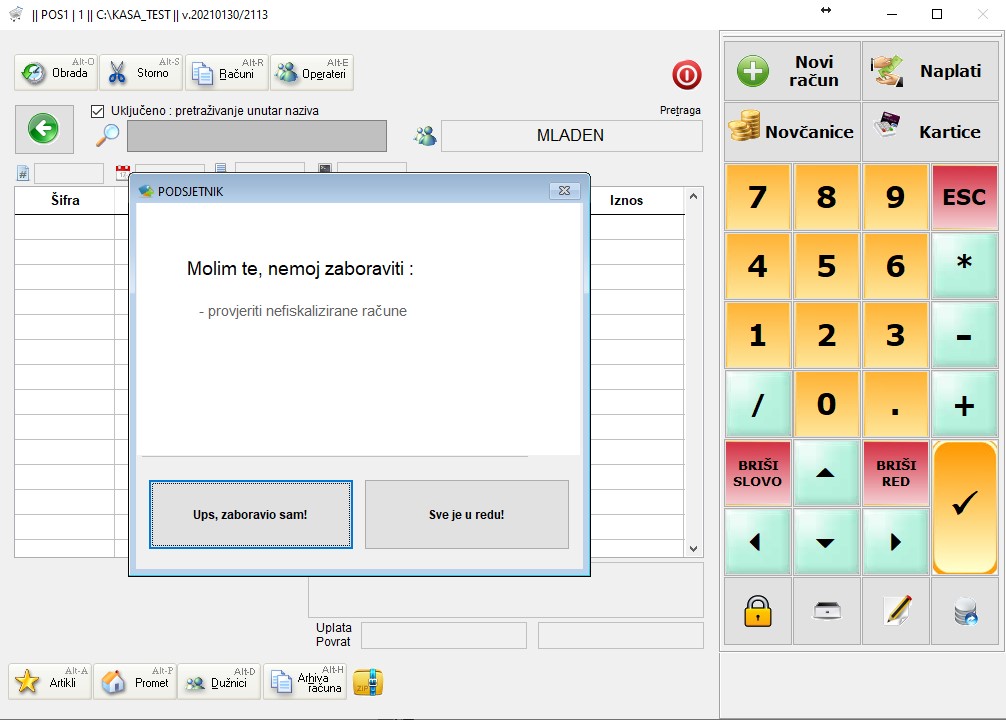Click 'Ups, zaboravio sam!' button
This screenshot has height=720, width=1006.
[250, 515]
